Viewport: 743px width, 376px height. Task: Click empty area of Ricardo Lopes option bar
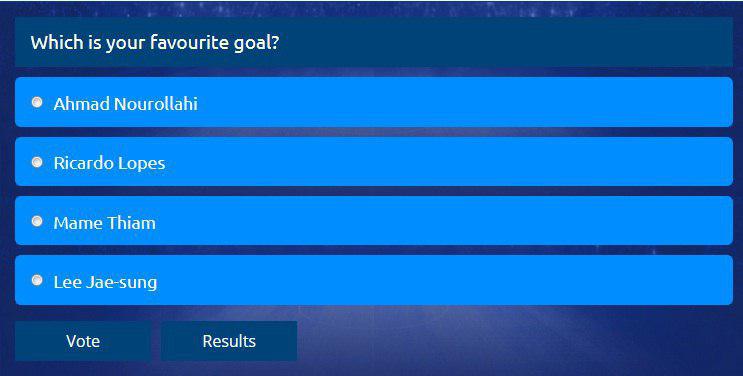450,162
